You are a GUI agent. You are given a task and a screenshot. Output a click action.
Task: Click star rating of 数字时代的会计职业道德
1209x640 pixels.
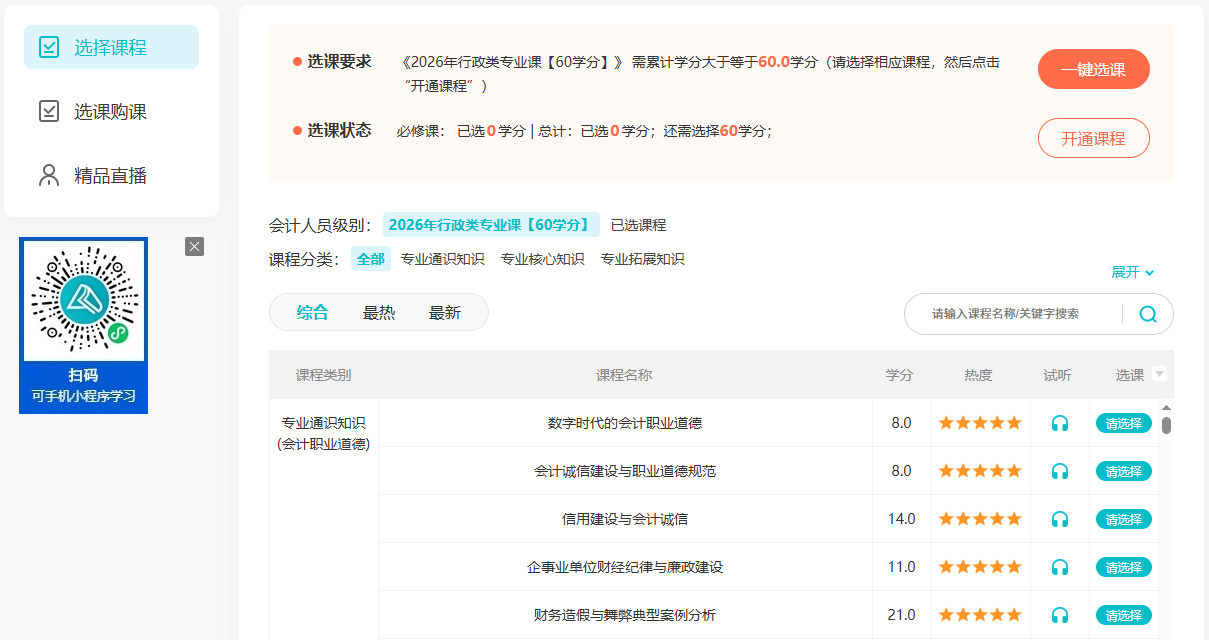[980, 423]
